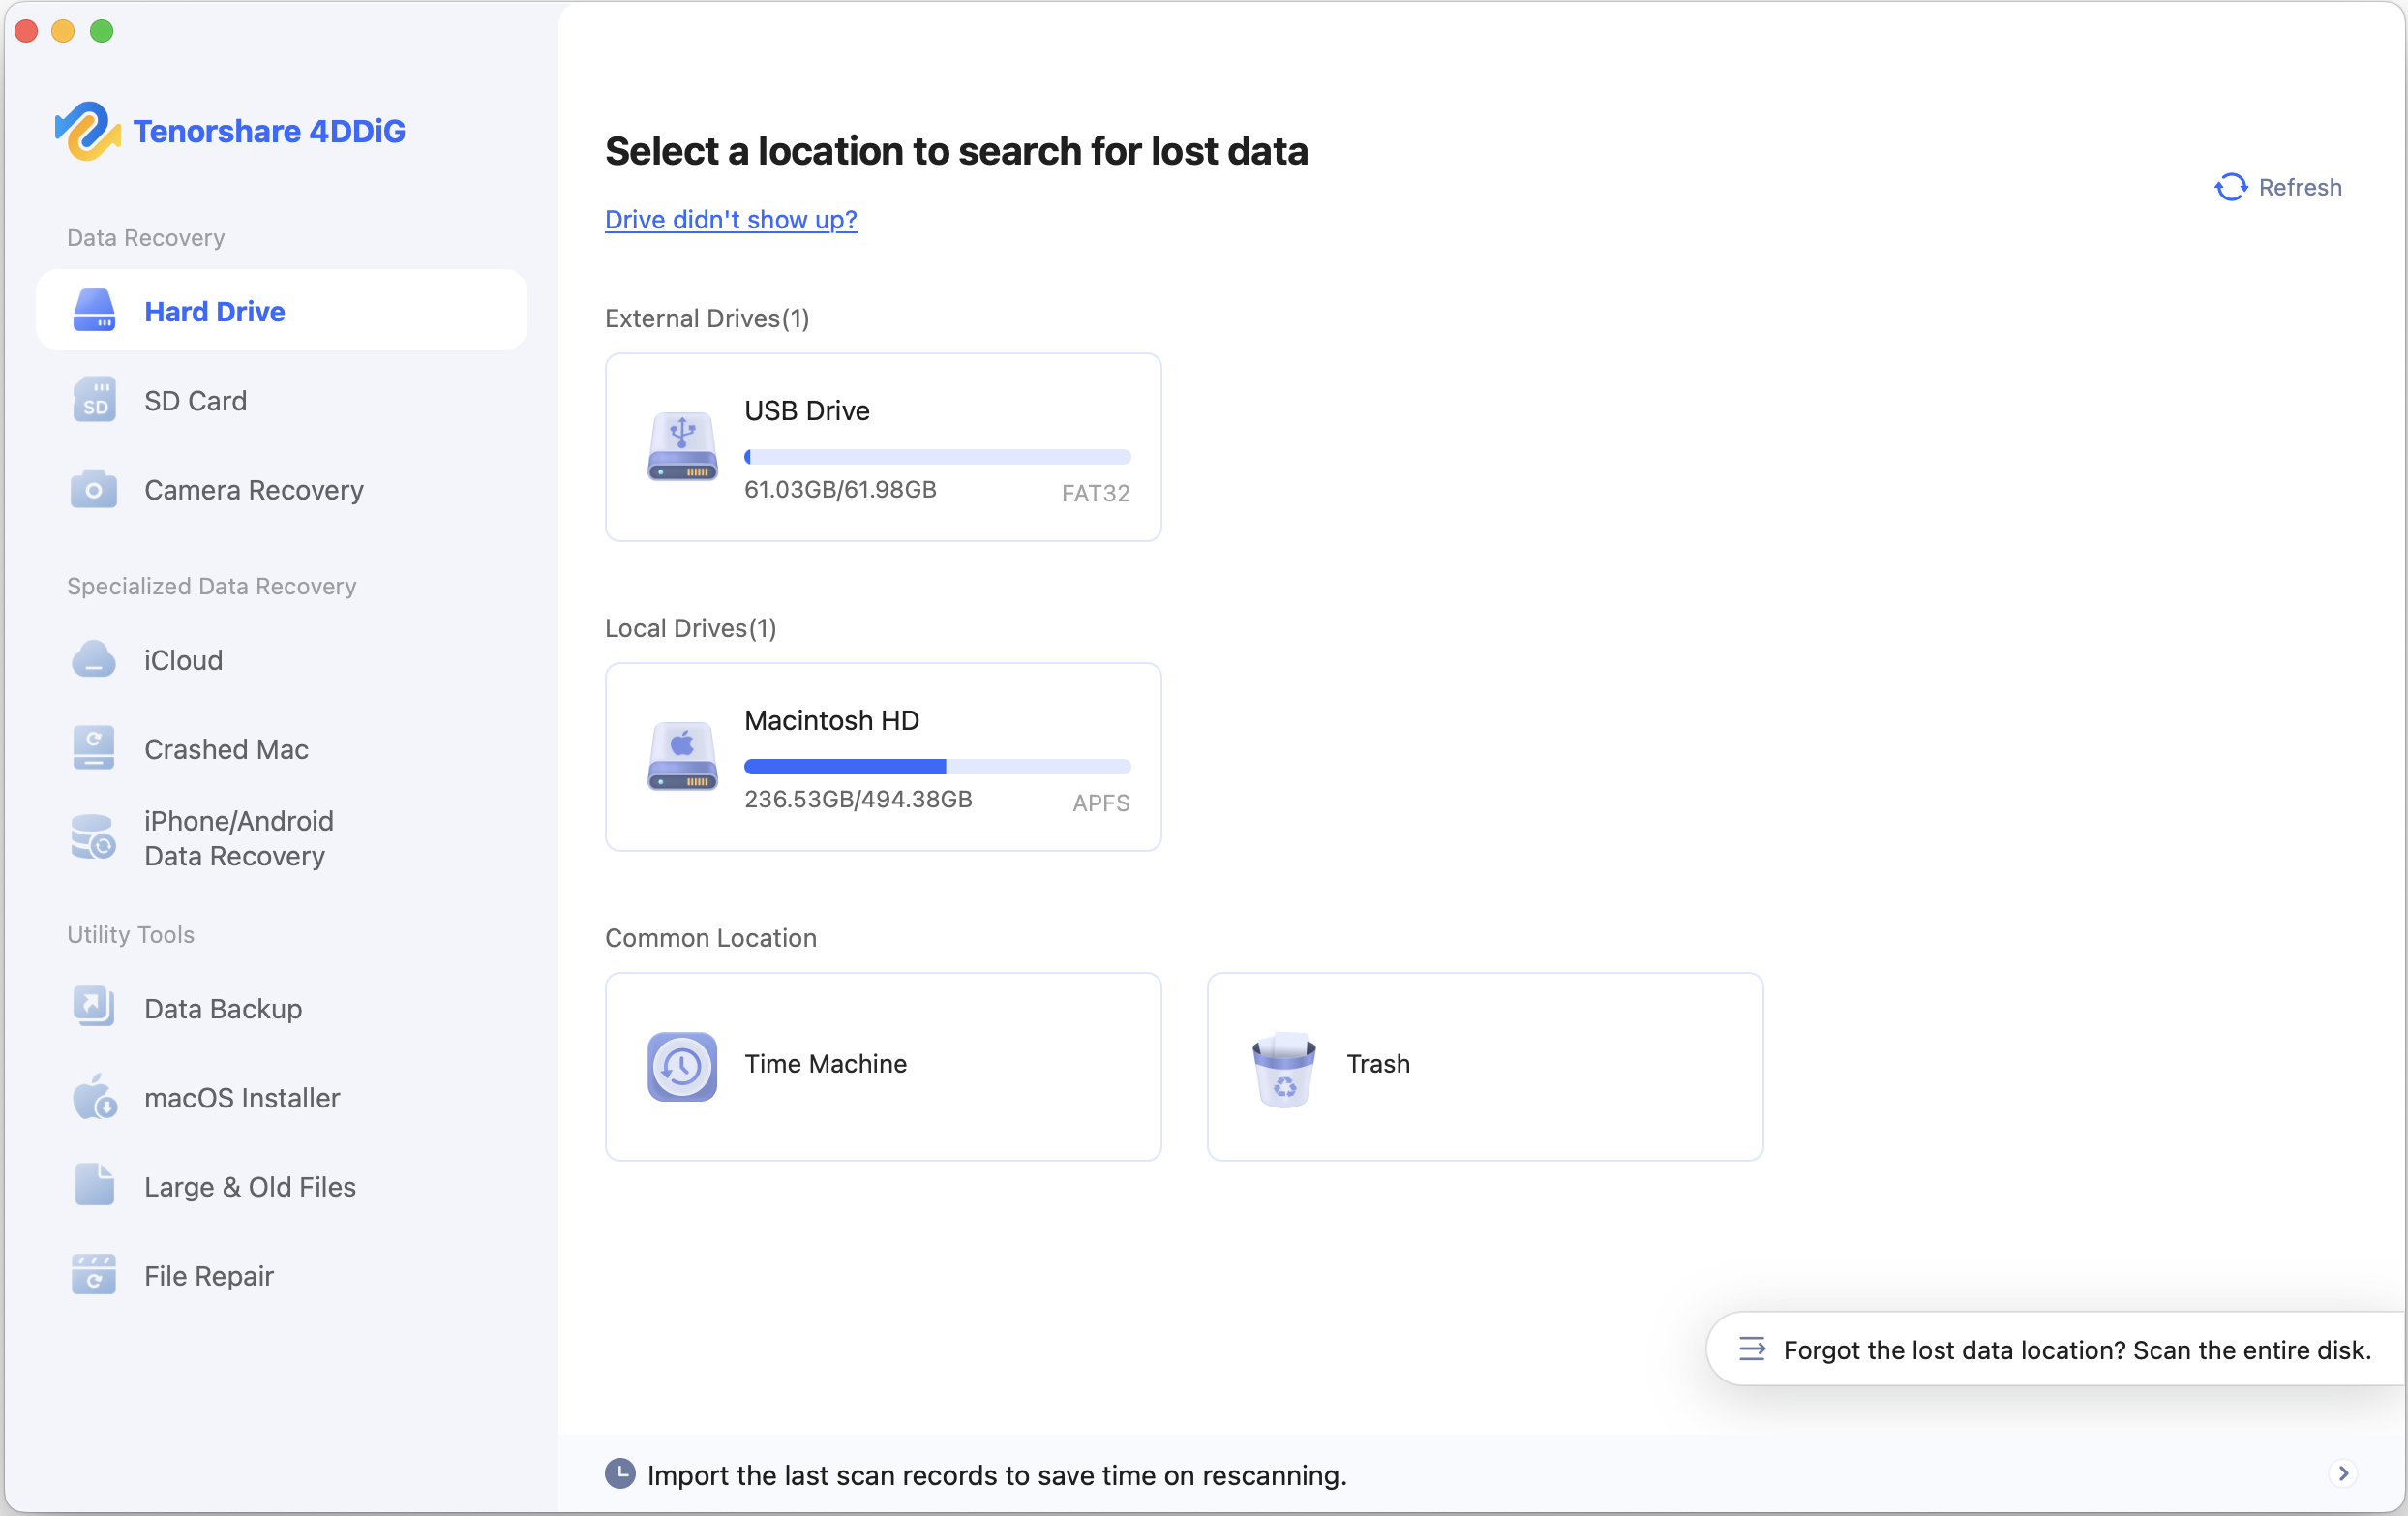Choose iPhone/Android Data Recovery option
The image size is (2408, 1516).
[238, 838]
